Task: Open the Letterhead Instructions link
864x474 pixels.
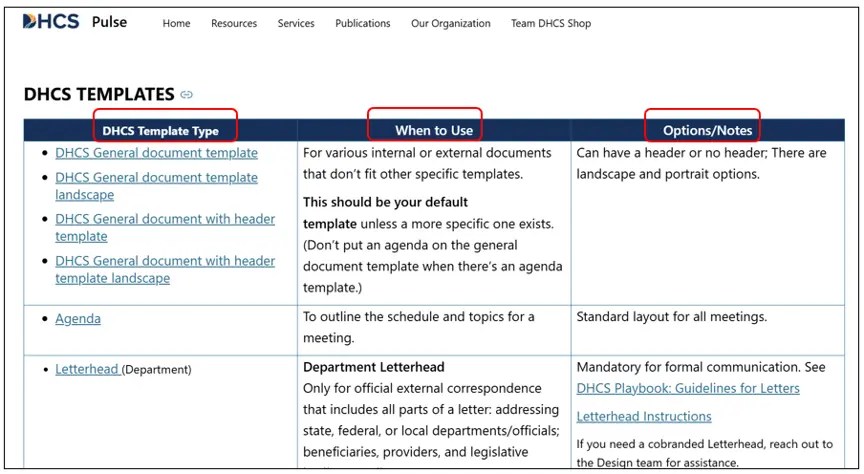Action: tap(644, 416)
